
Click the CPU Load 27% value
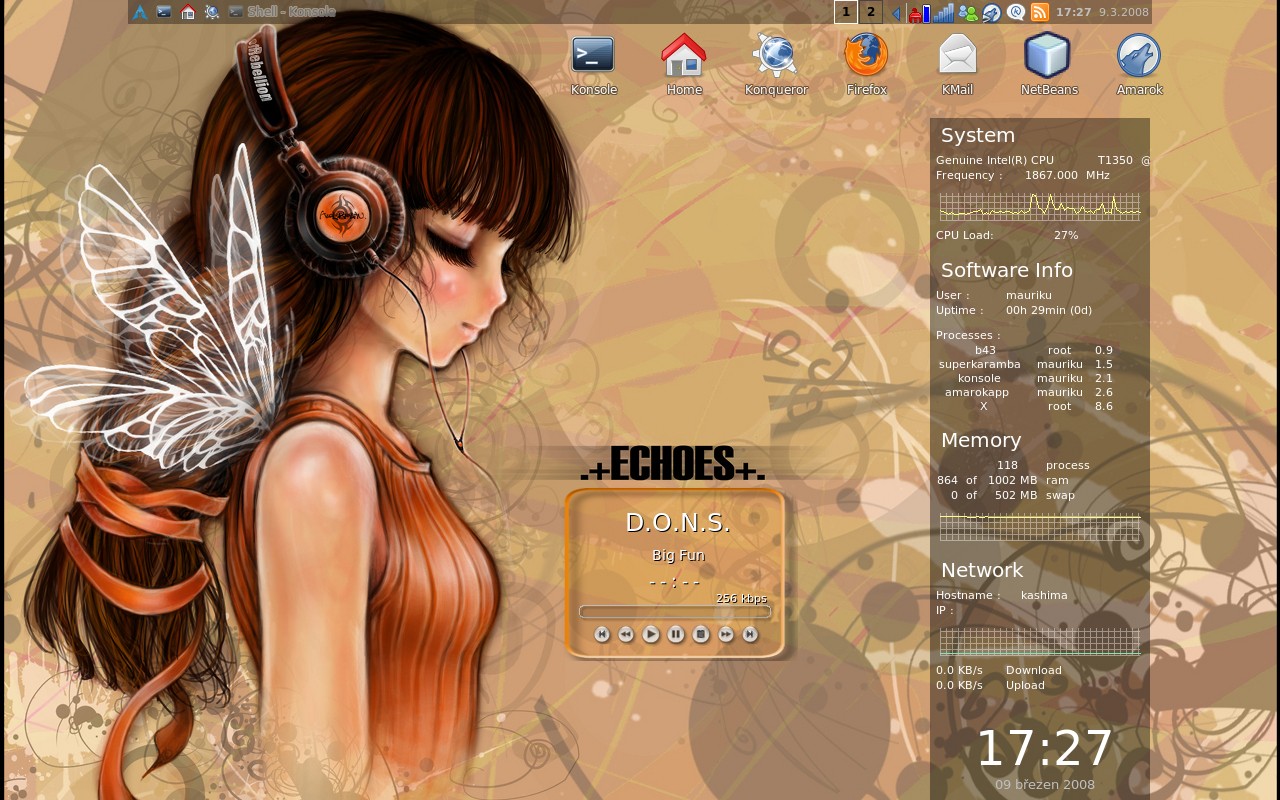click(x=1066, y=235)
